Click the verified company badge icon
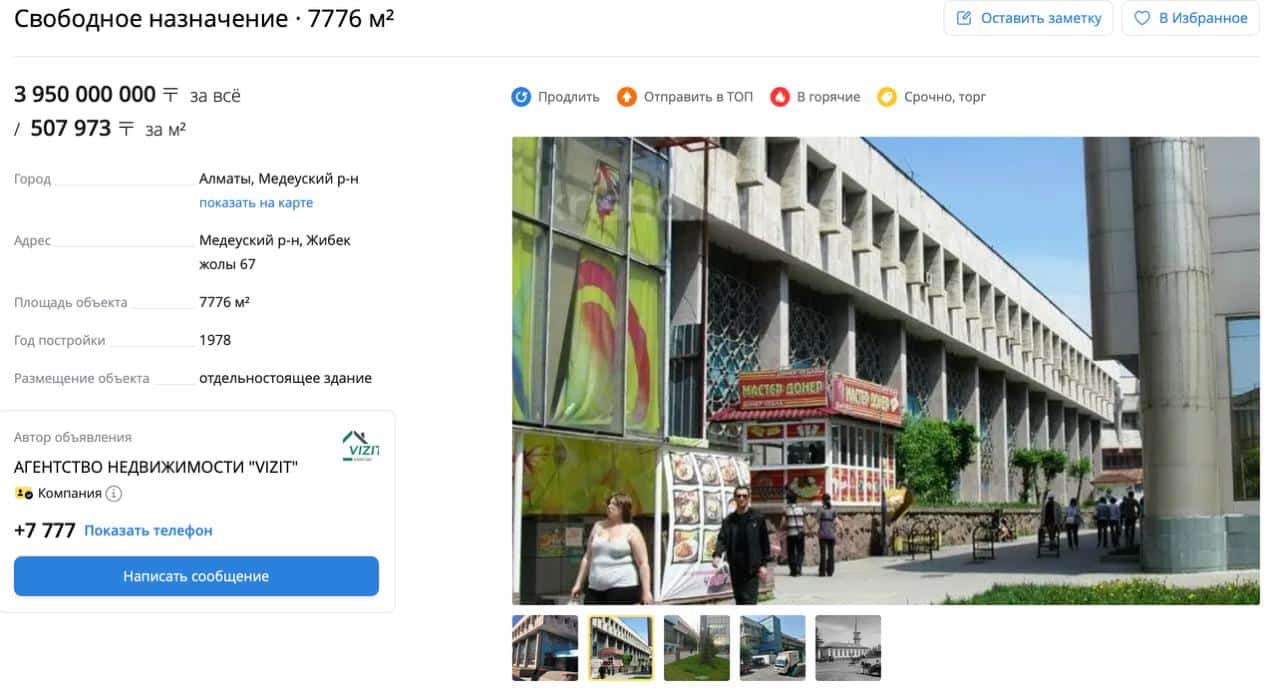 (x=24, y=494)
